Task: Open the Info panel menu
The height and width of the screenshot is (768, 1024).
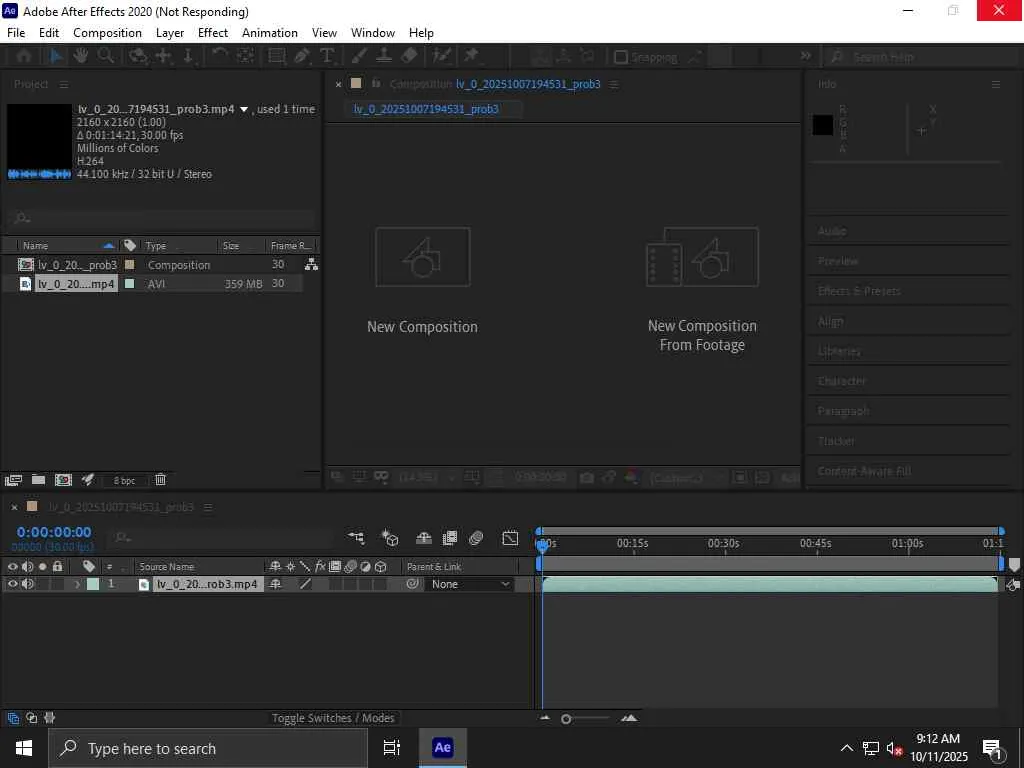Action: pos(996,85)
